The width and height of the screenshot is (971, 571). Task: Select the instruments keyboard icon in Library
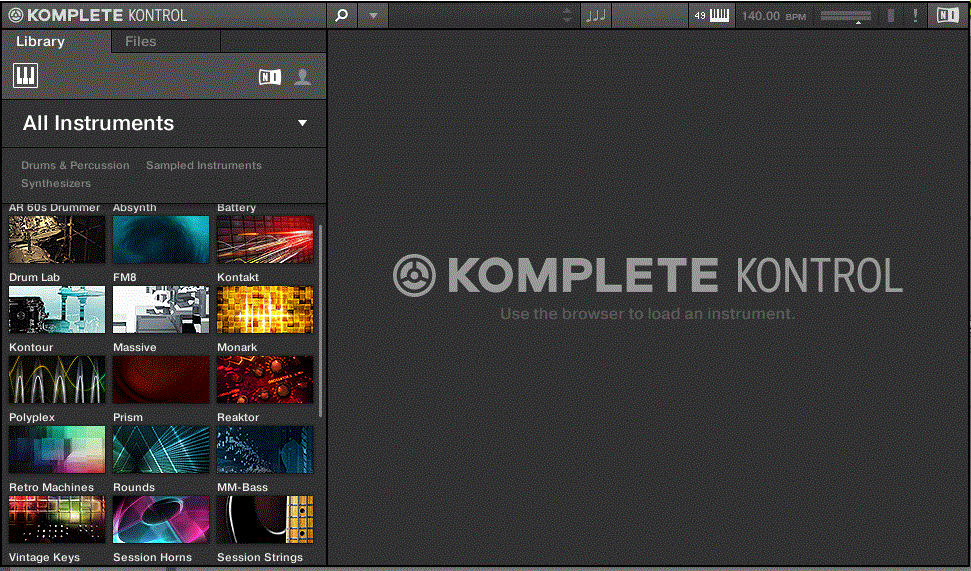pos(25,76)
